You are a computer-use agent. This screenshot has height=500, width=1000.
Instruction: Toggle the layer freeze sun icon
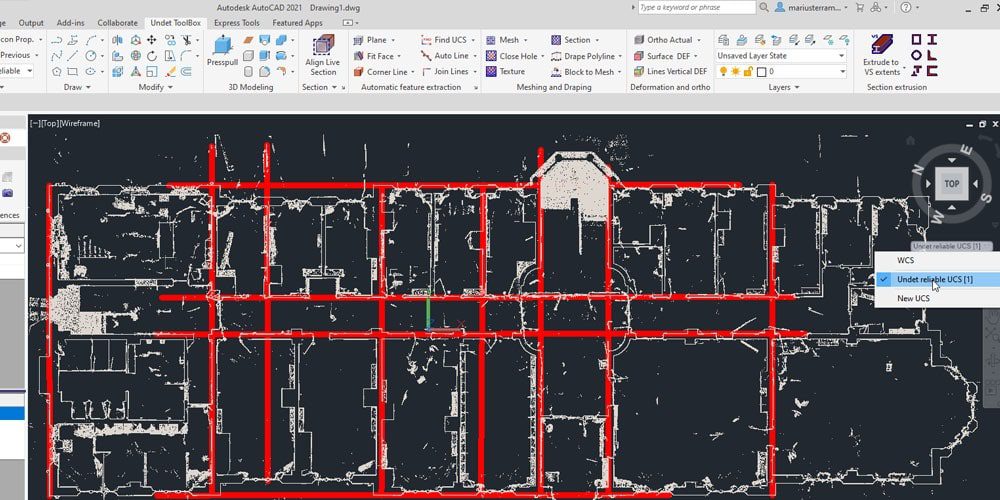point(735,72)
